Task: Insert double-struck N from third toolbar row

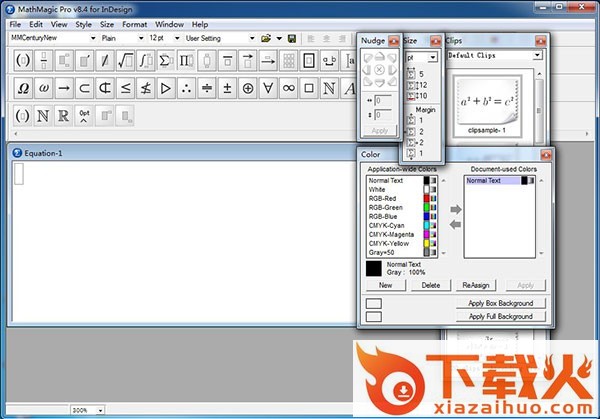Action: point(43,116)
